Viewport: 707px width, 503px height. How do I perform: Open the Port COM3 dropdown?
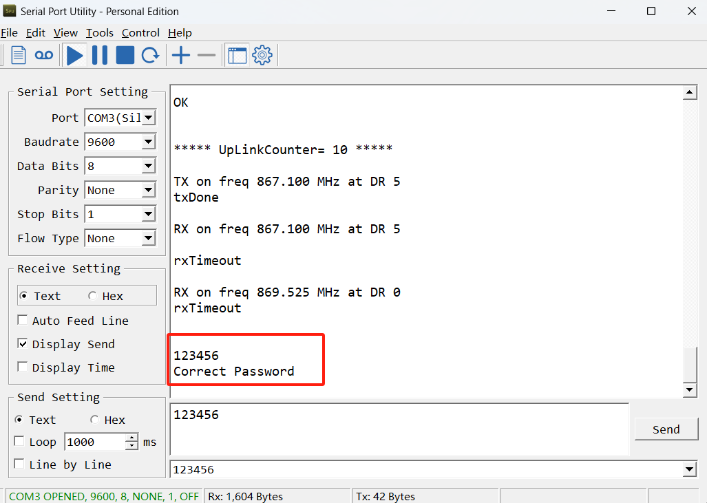coord(148,118)
